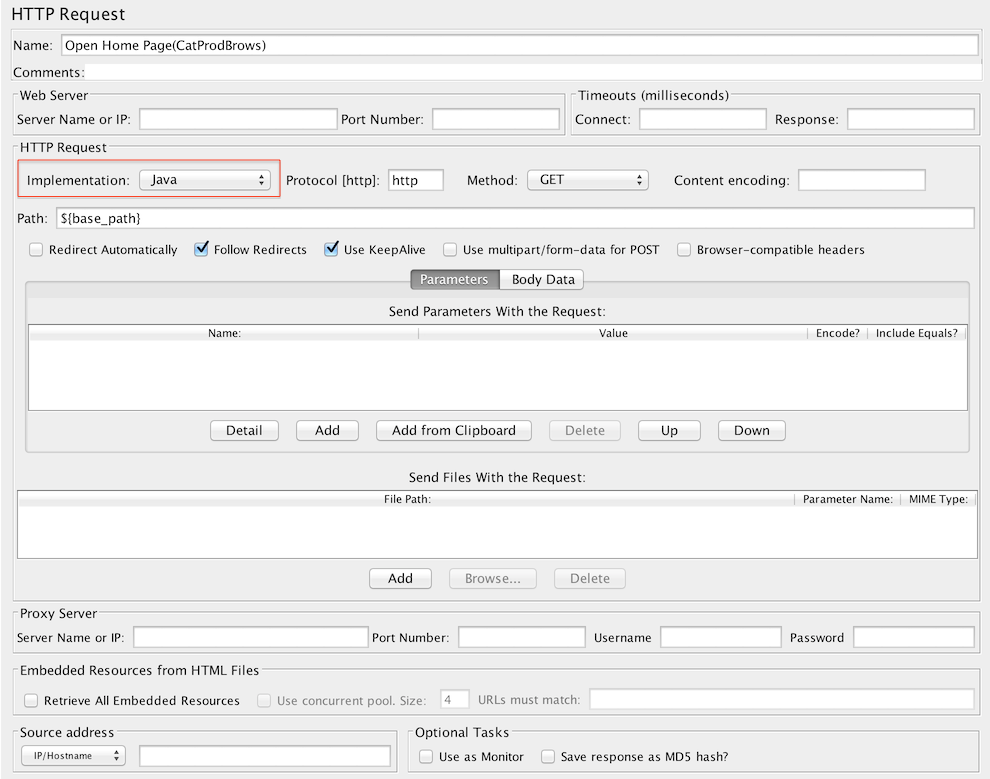Disable the Use KeepAlive checkbox
The height and width of the screenshot is (779, 990).
point(331,250)
